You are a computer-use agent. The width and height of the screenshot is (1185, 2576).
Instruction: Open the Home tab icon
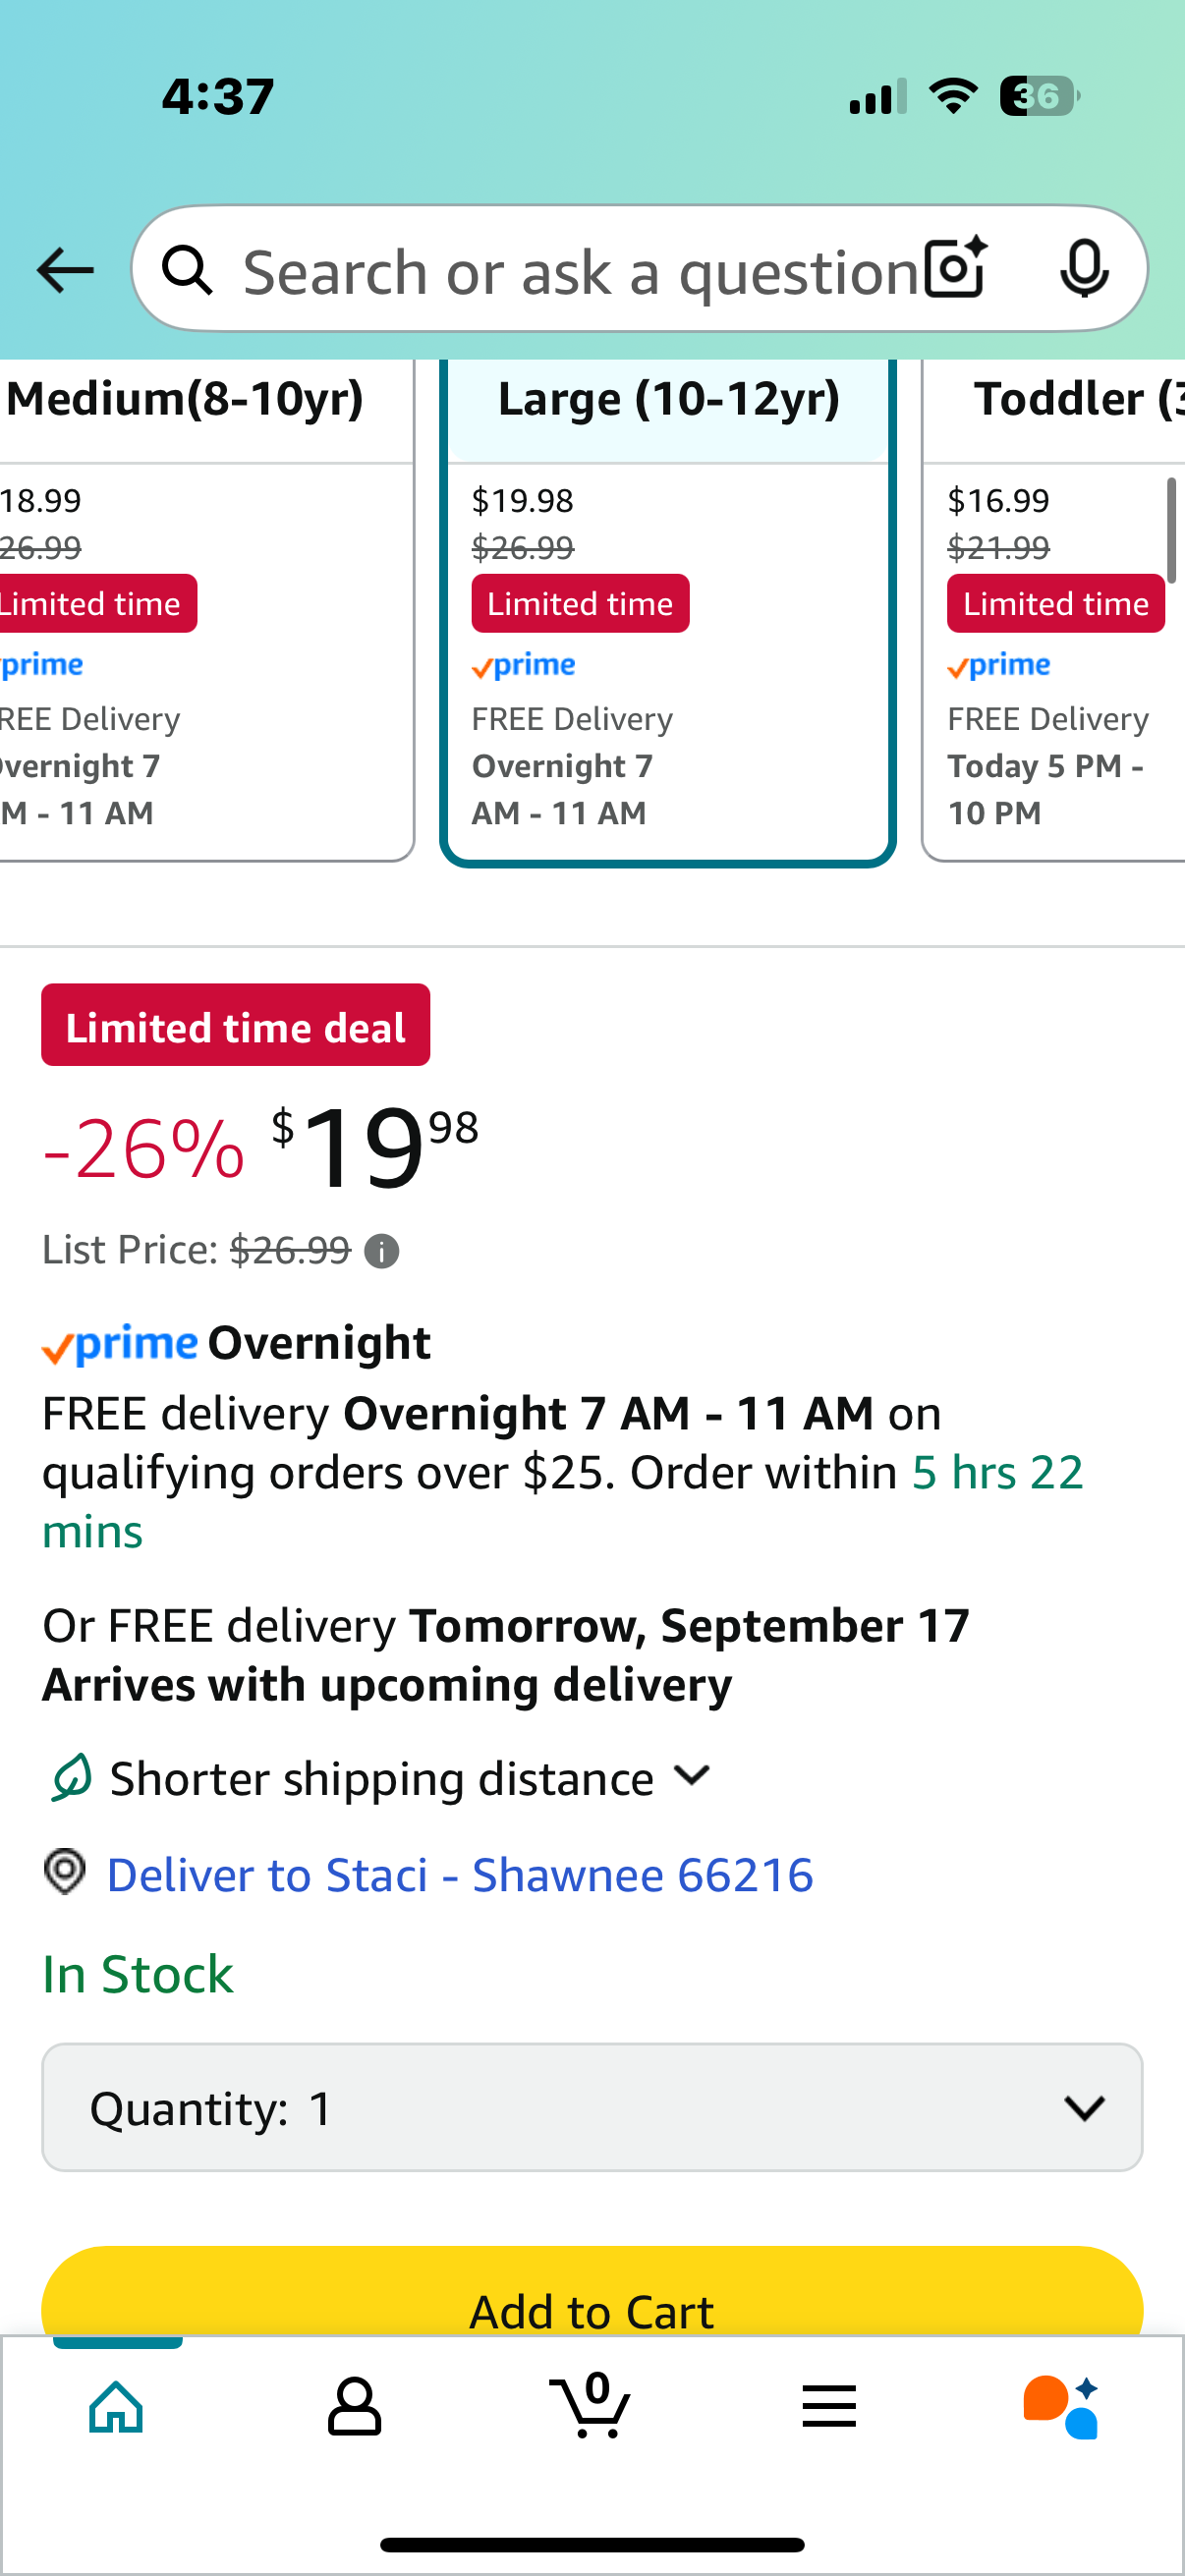[x=117, y=2406]
